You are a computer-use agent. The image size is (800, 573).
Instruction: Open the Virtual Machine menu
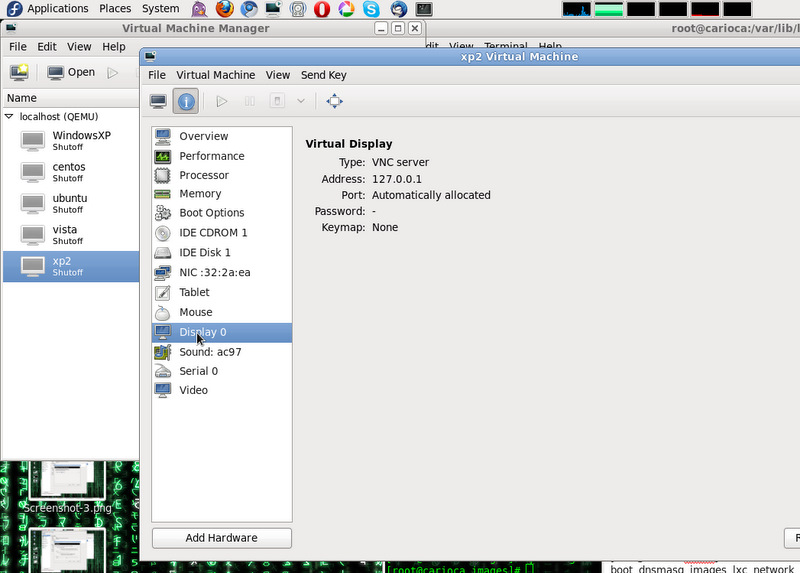coord(215,75)
